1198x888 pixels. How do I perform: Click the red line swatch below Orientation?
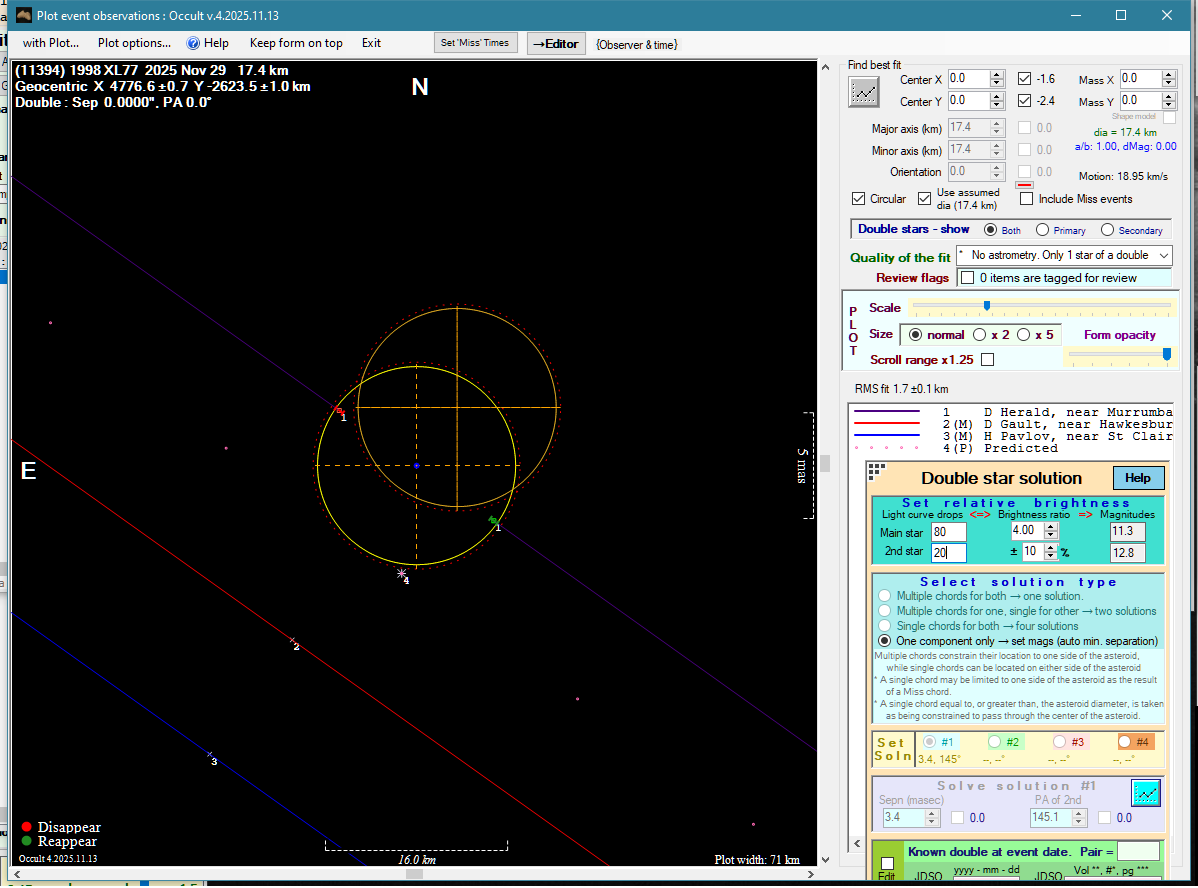tap(1024, 185)
